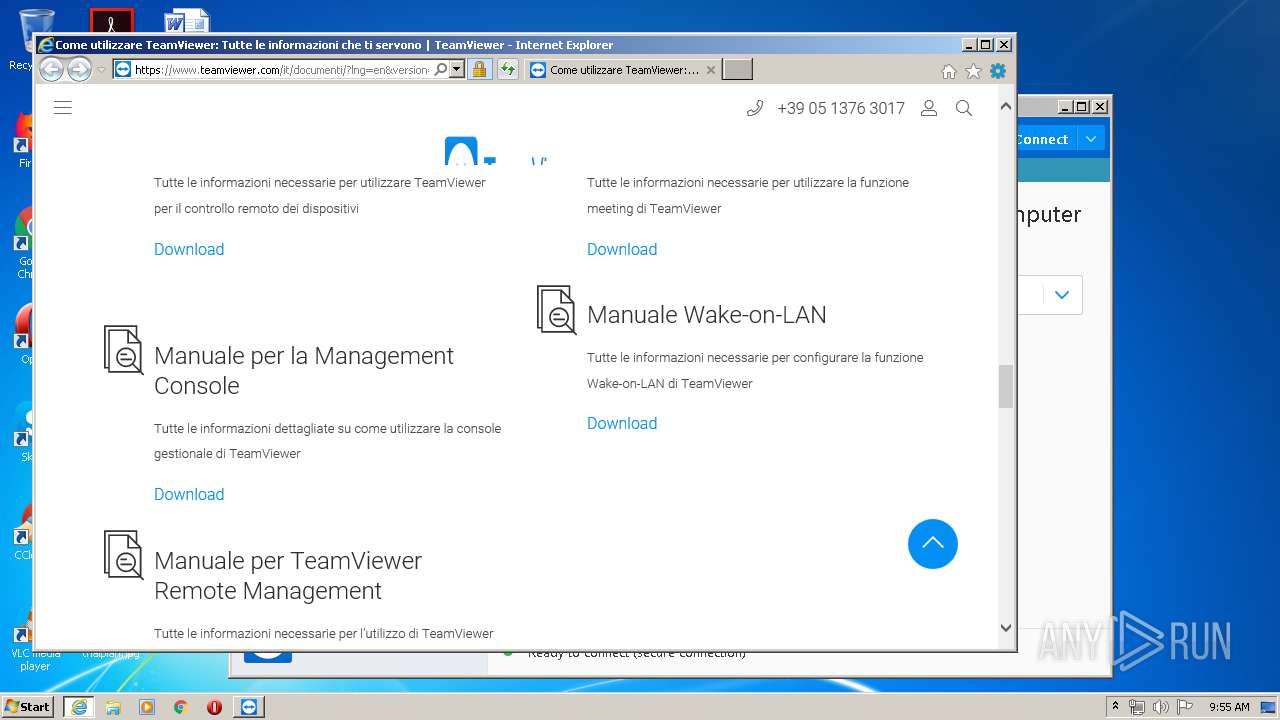
Task: Download the remote control manual
Action: (189, 249)
